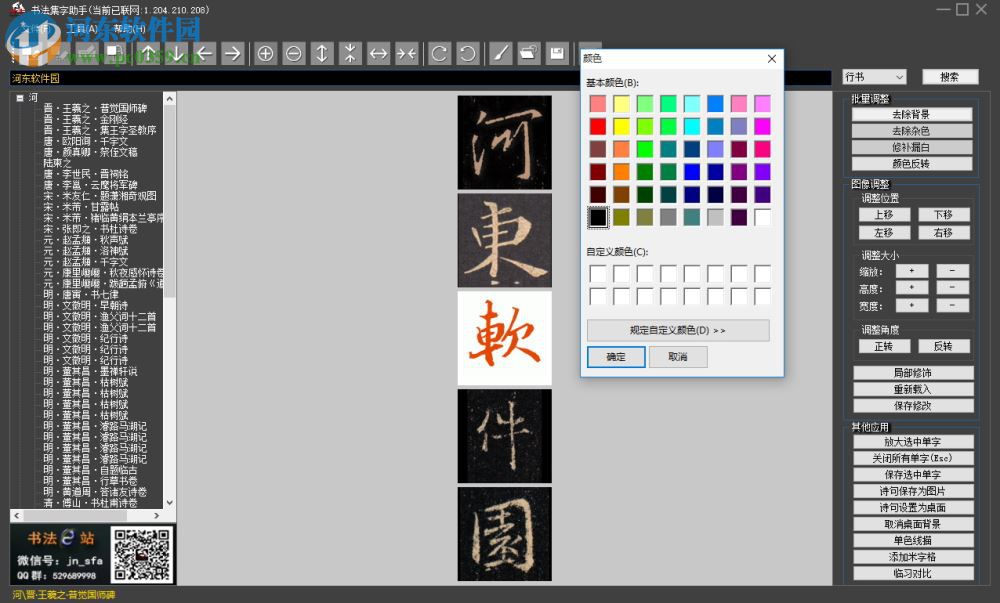
Task: Select tree item 唐·颜真卿·祭侄文稿
Action: click(91, 152)
